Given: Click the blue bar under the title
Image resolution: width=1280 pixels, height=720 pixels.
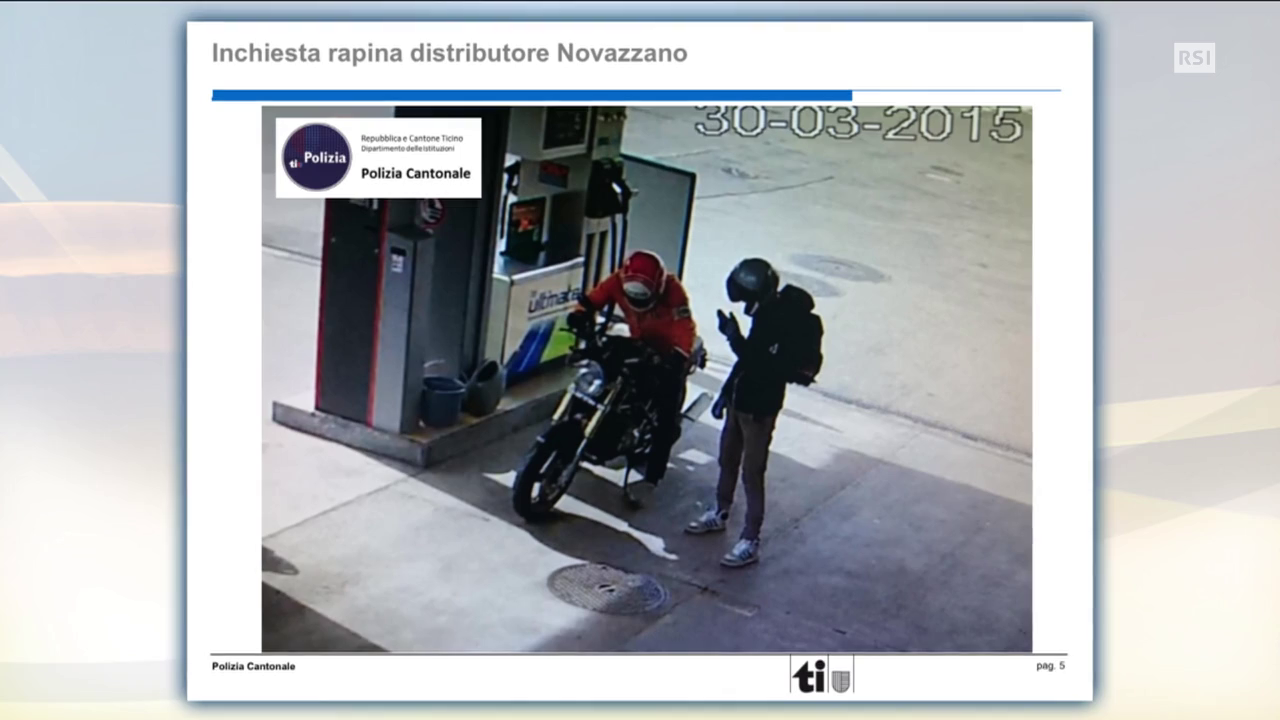Looking at the screenshot, I should coord(531,96).
